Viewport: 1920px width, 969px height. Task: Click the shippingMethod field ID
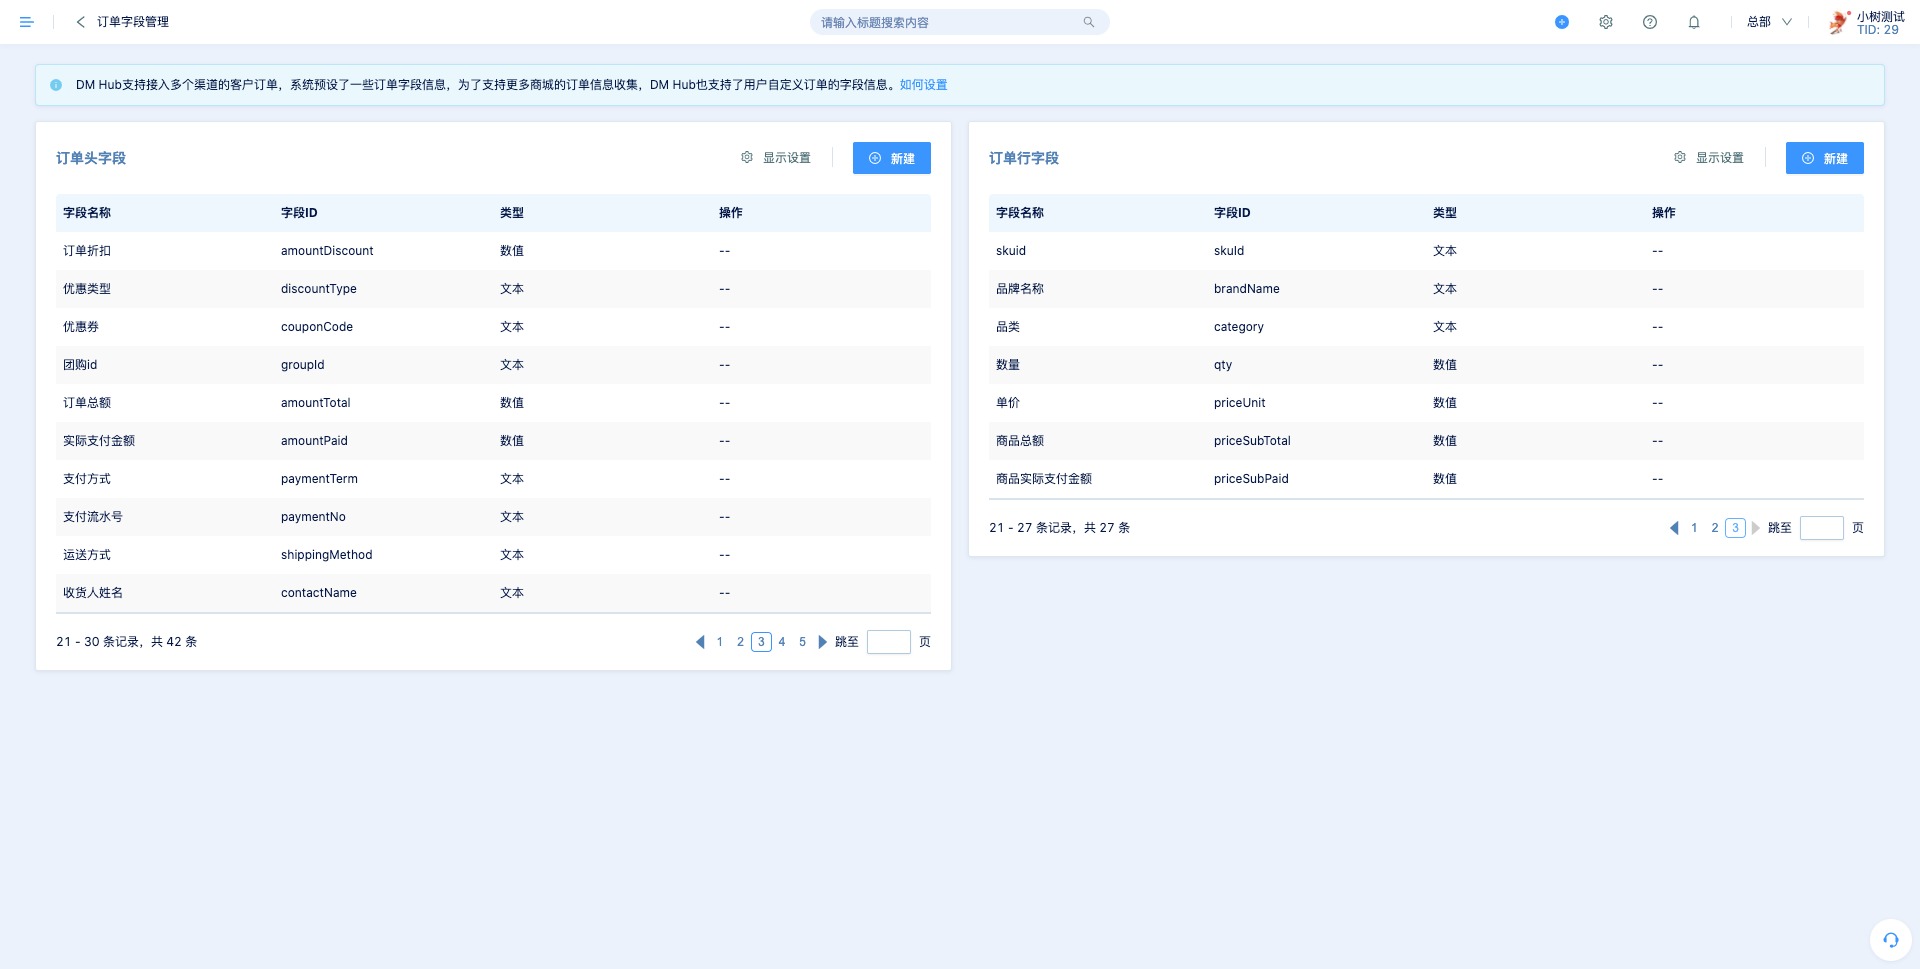327,555
